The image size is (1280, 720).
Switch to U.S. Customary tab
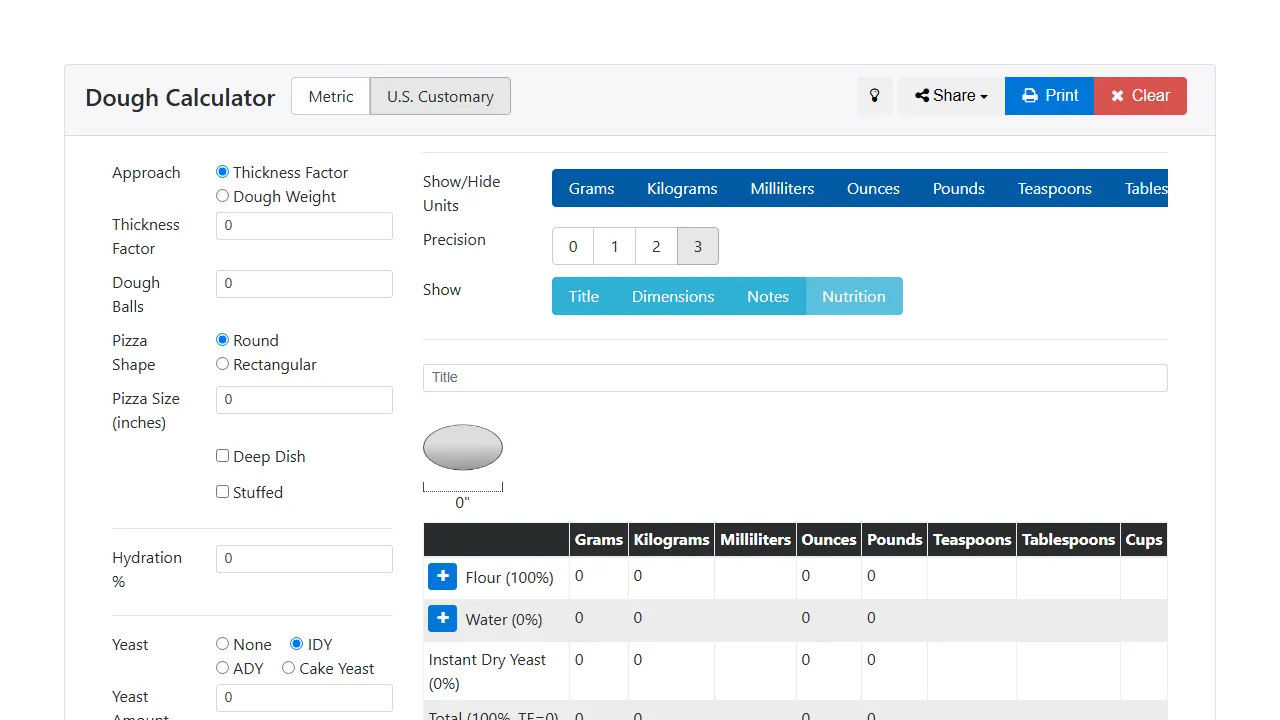click(440, 96)
